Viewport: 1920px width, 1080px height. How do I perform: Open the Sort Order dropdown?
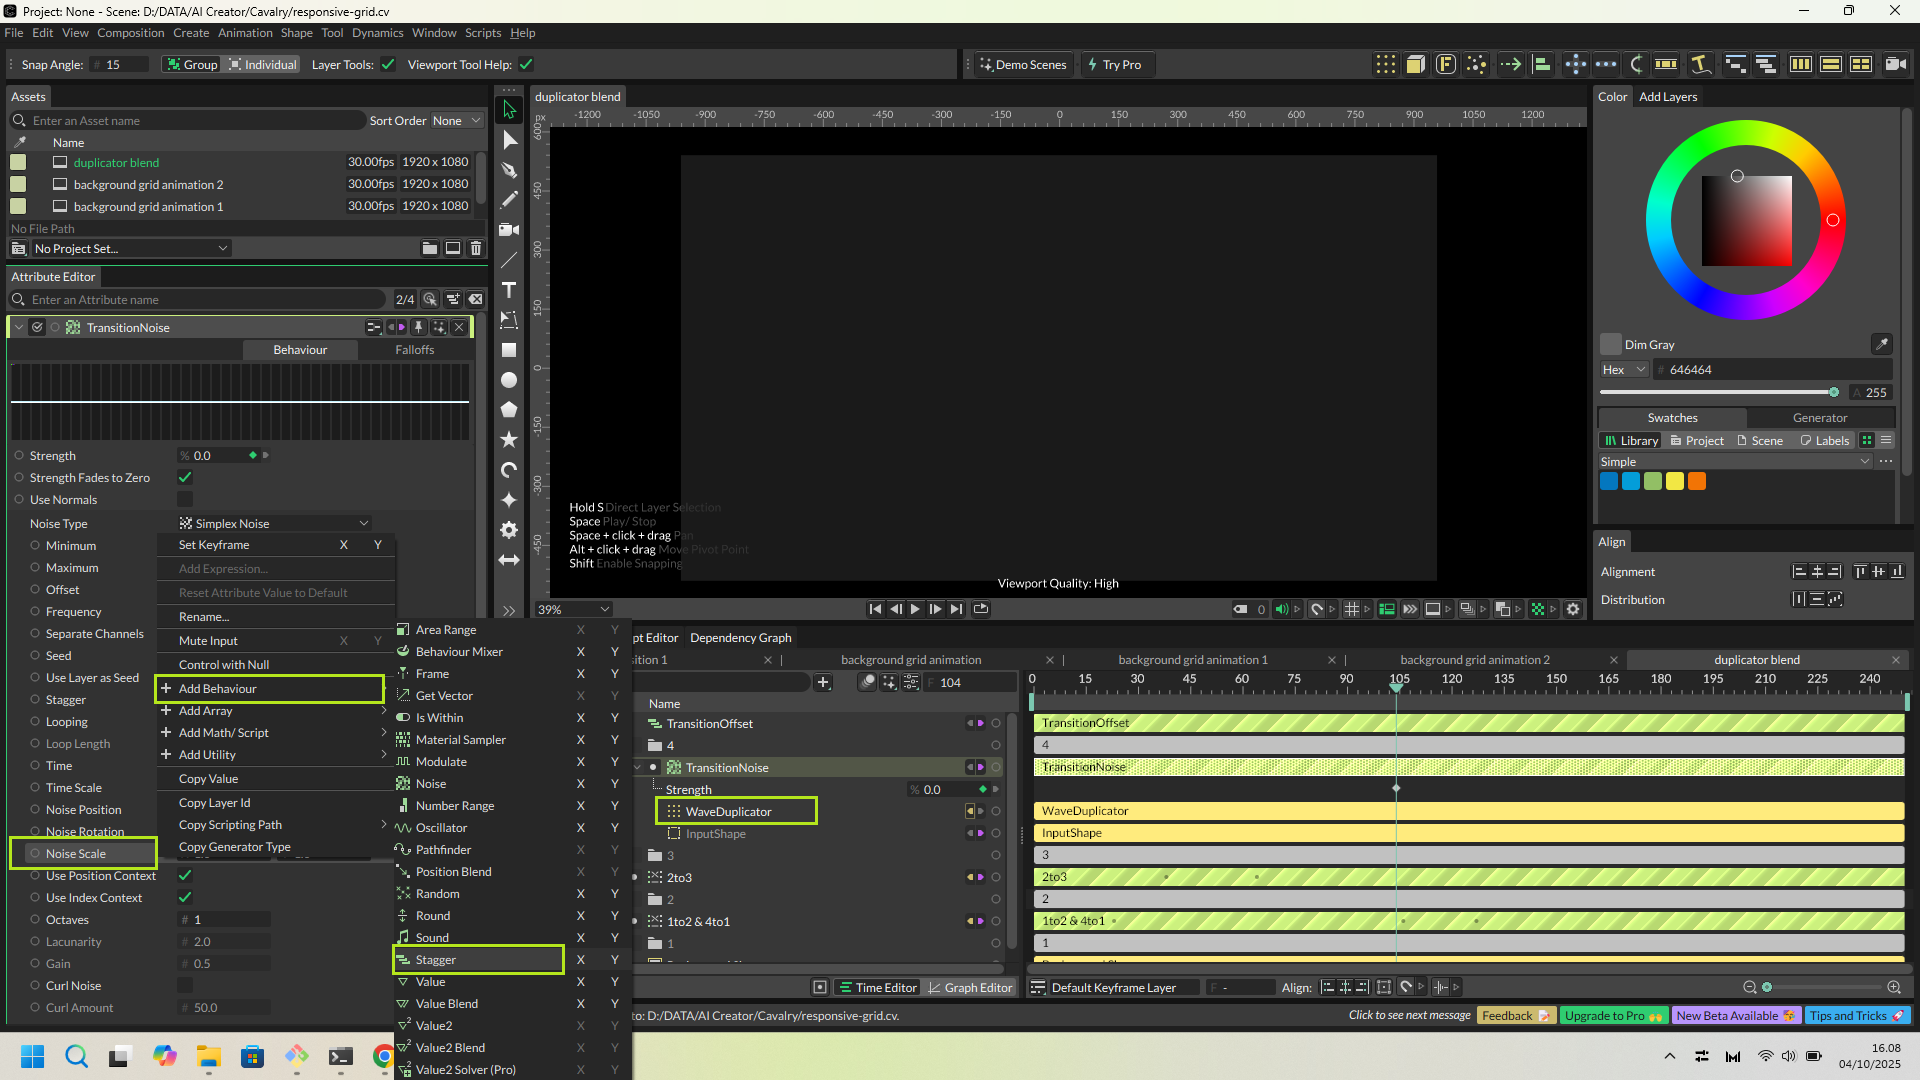(456, 121)
